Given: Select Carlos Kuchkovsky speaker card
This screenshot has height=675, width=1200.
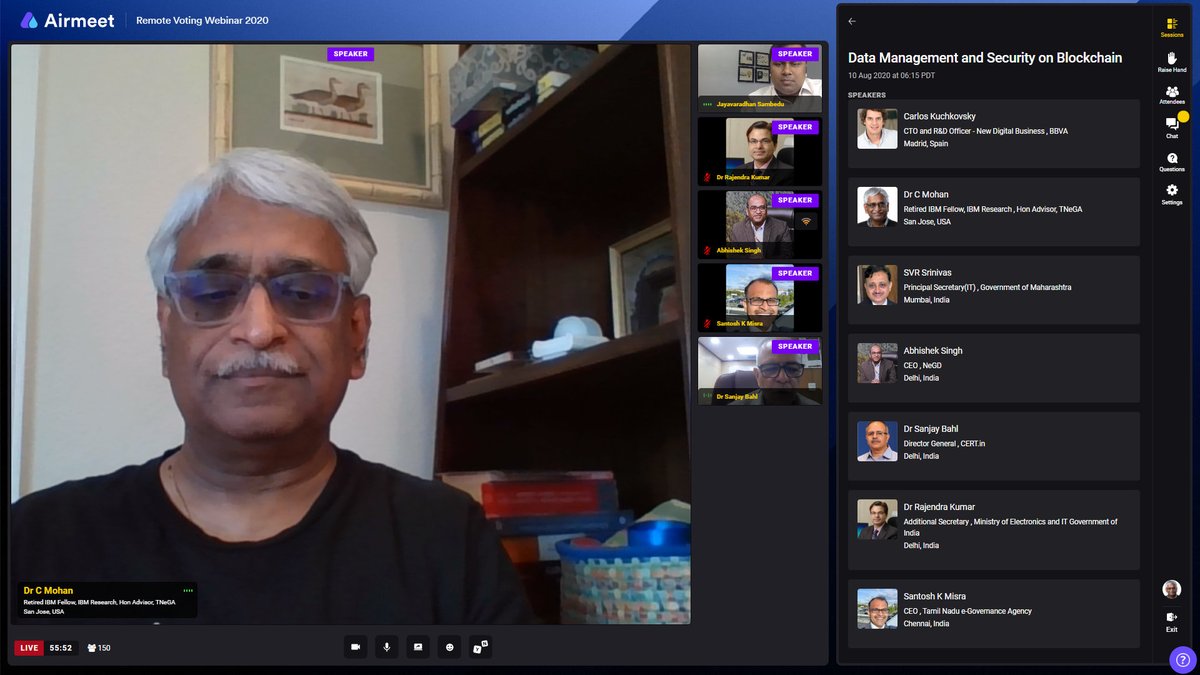Looking at the screenshot, I should coord(994,133).
